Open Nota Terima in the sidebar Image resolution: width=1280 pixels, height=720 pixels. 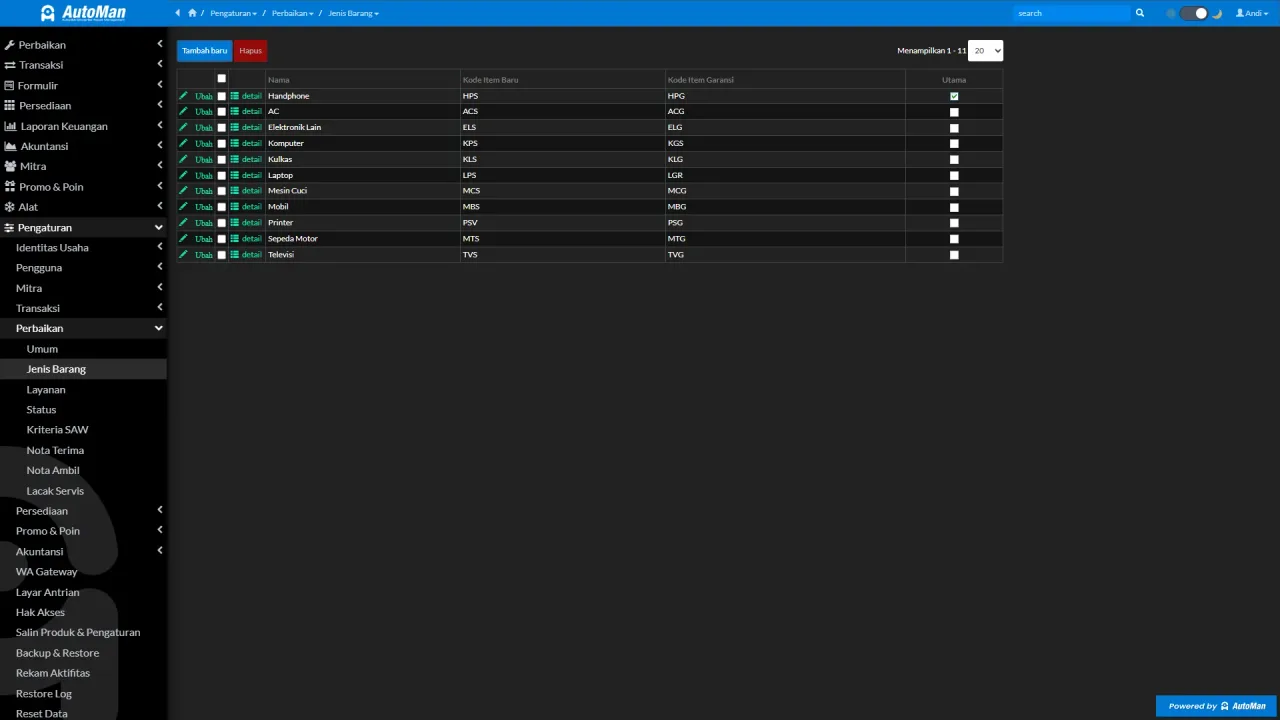(x=55, y=450)
